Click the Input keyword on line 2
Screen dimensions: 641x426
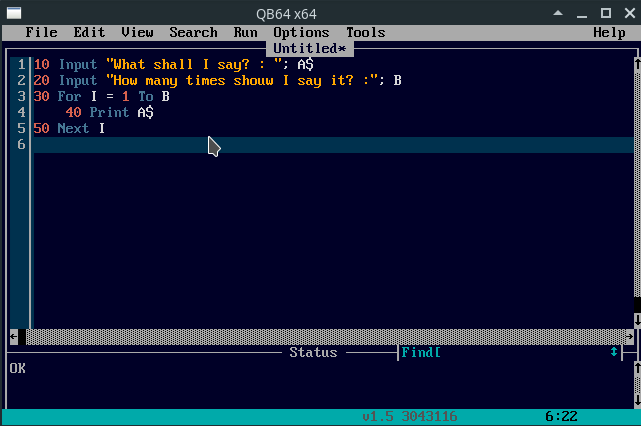click(x=78, y=80)
